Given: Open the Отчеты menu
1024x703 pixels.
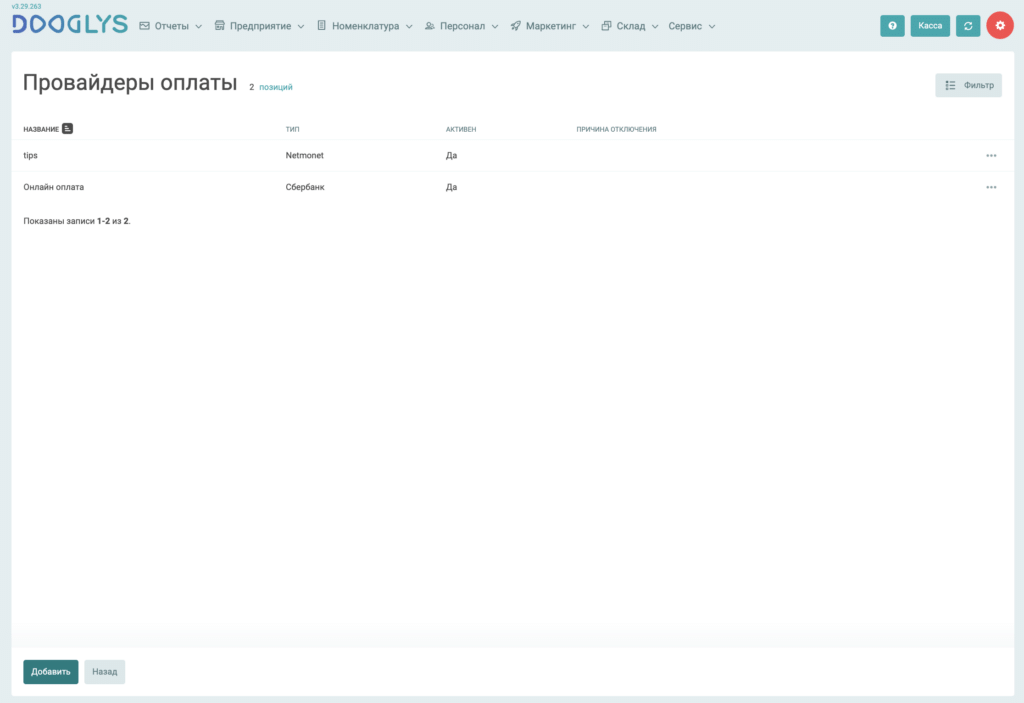Looking at the screenshot, I should click(x=171, y=26).
